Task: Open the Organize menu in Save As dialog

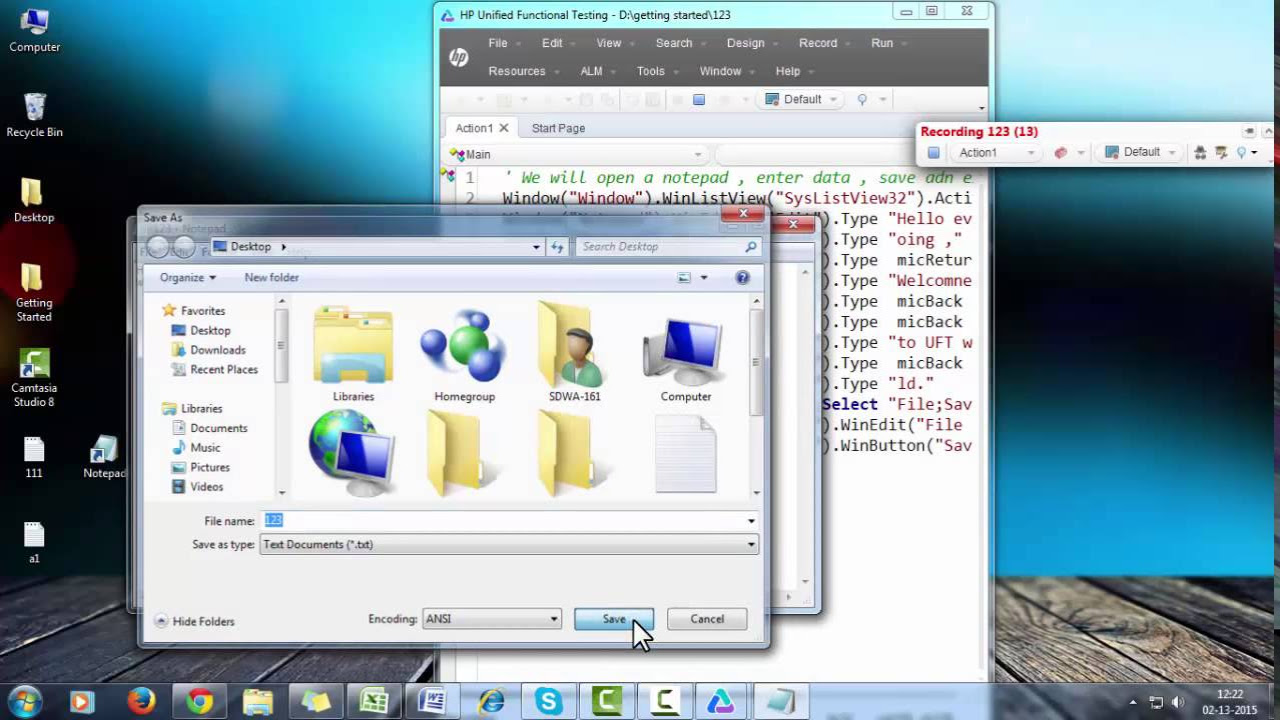Action: click(x=188, y=277)
